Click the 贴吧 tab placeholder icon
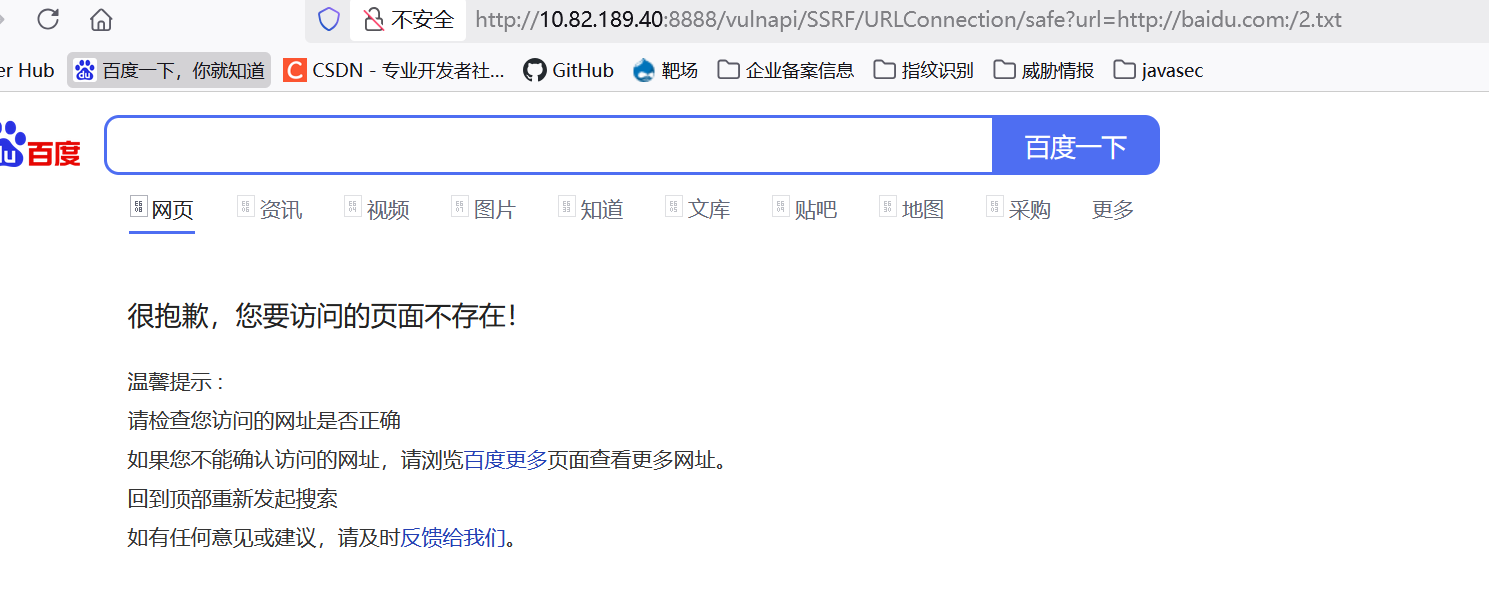Screen dimensions: 1489x607 [x=781, y=206]
